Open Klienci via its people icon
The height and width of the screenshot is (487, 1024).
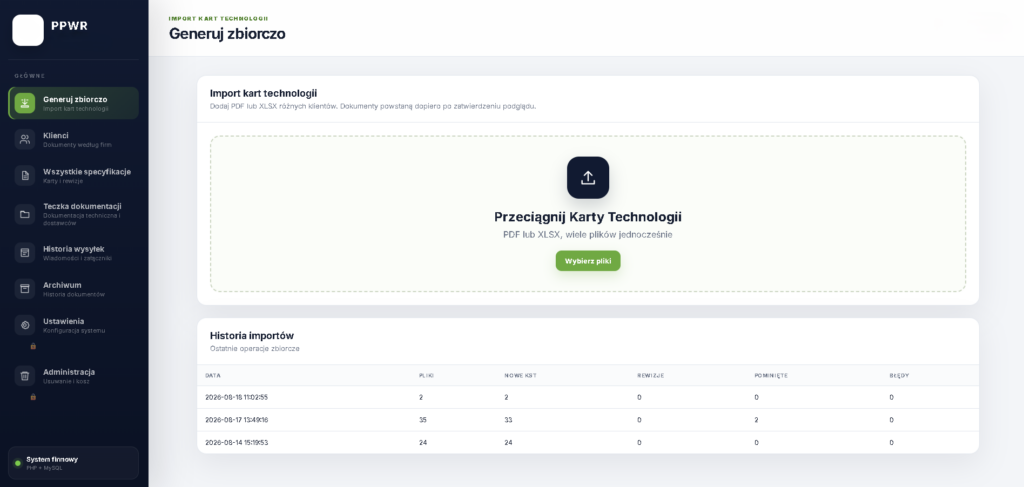[25, 140]
